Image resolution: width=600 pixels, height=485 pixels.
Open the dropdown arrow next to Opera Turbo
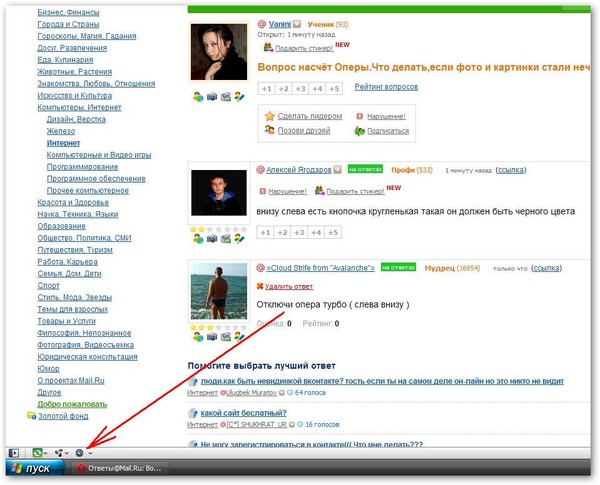pos(90,454)
